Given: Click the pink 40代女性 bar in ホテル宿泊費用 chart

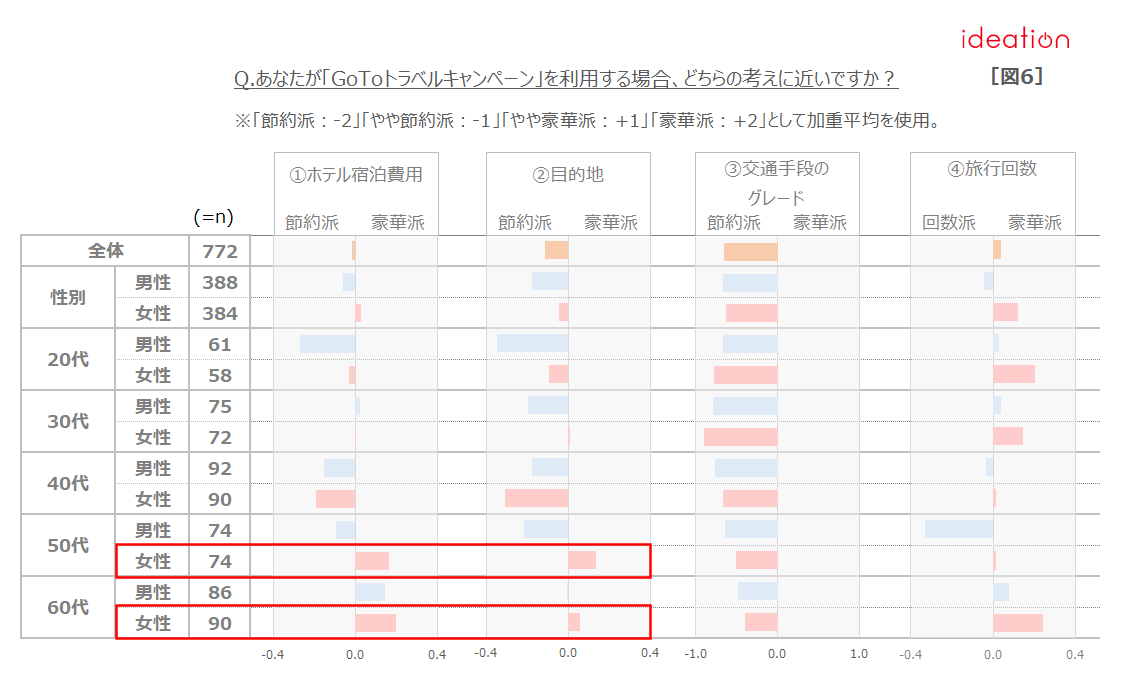Looking at the screenshot, I should click(335, 498).
